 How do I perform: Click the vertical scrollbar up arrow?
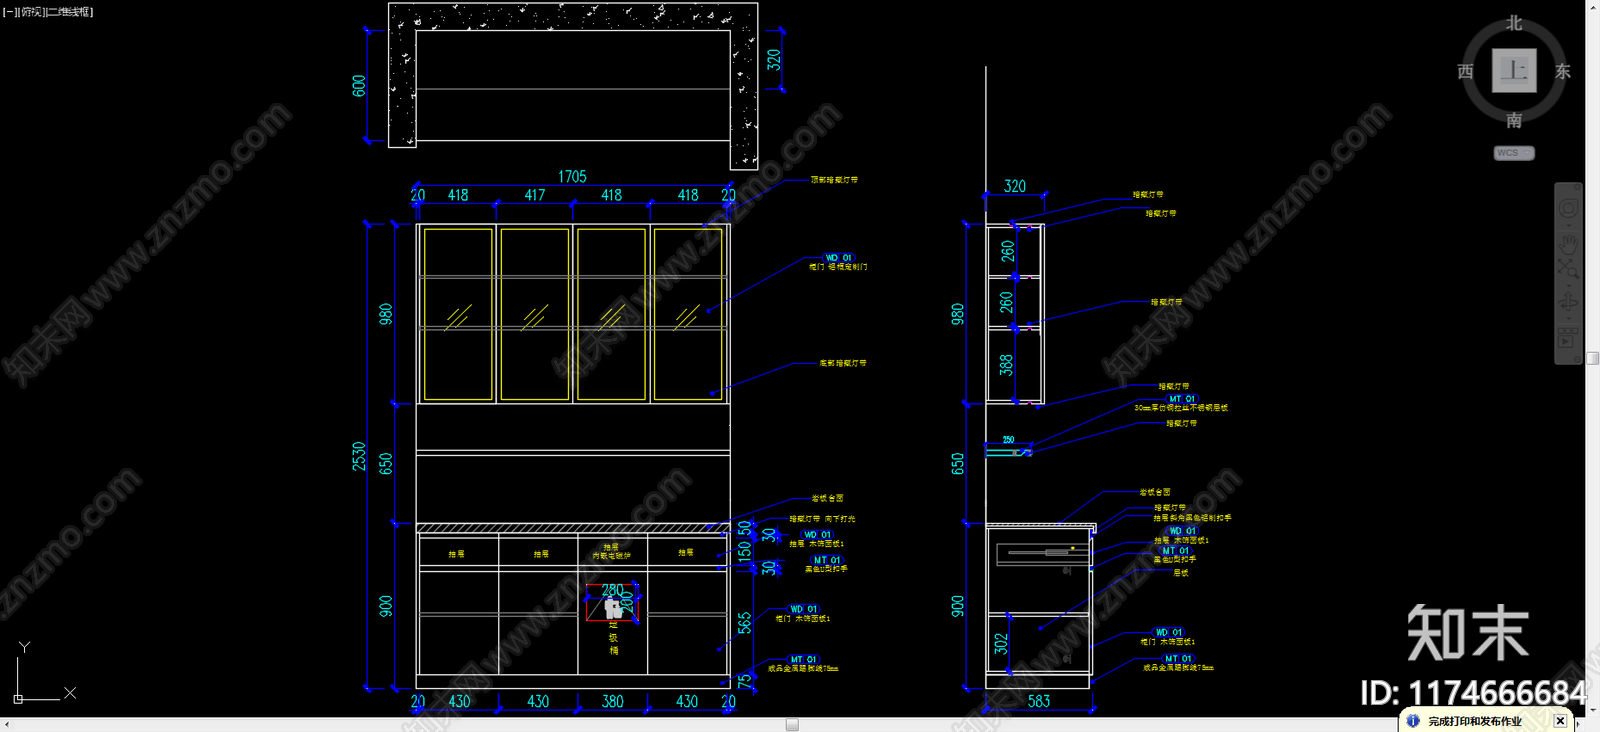[x=1593, y=6]
